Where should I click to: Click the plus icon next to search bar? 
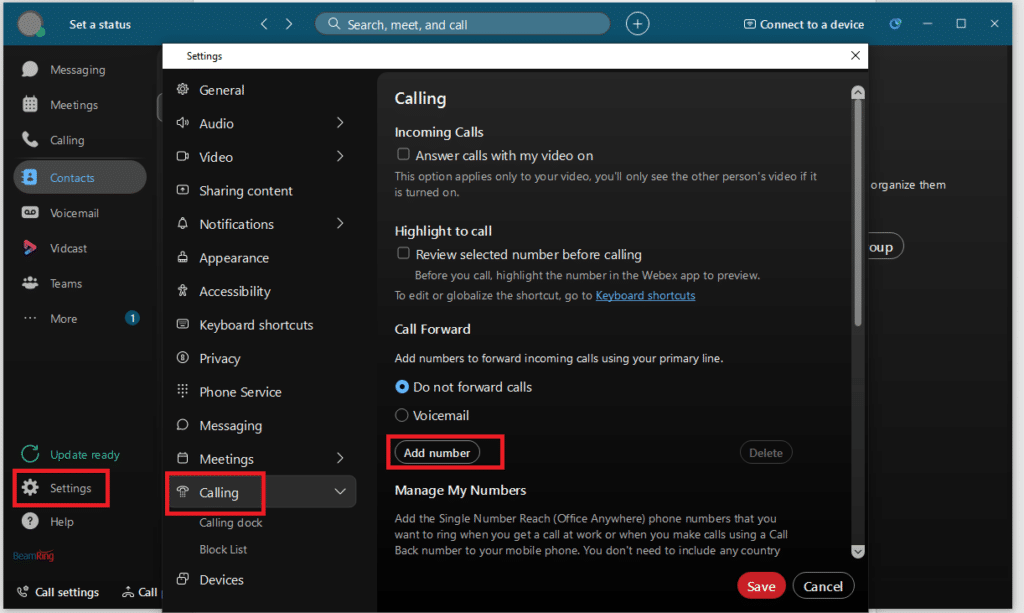637,24
